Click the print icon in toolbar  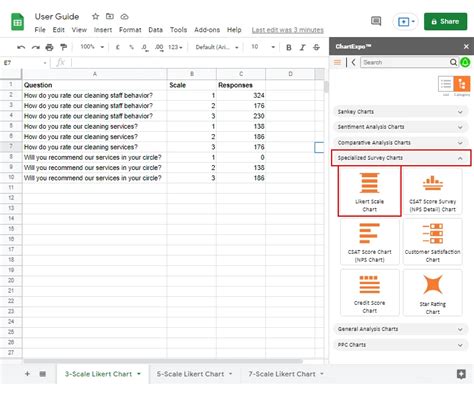[x=49, y=47]
